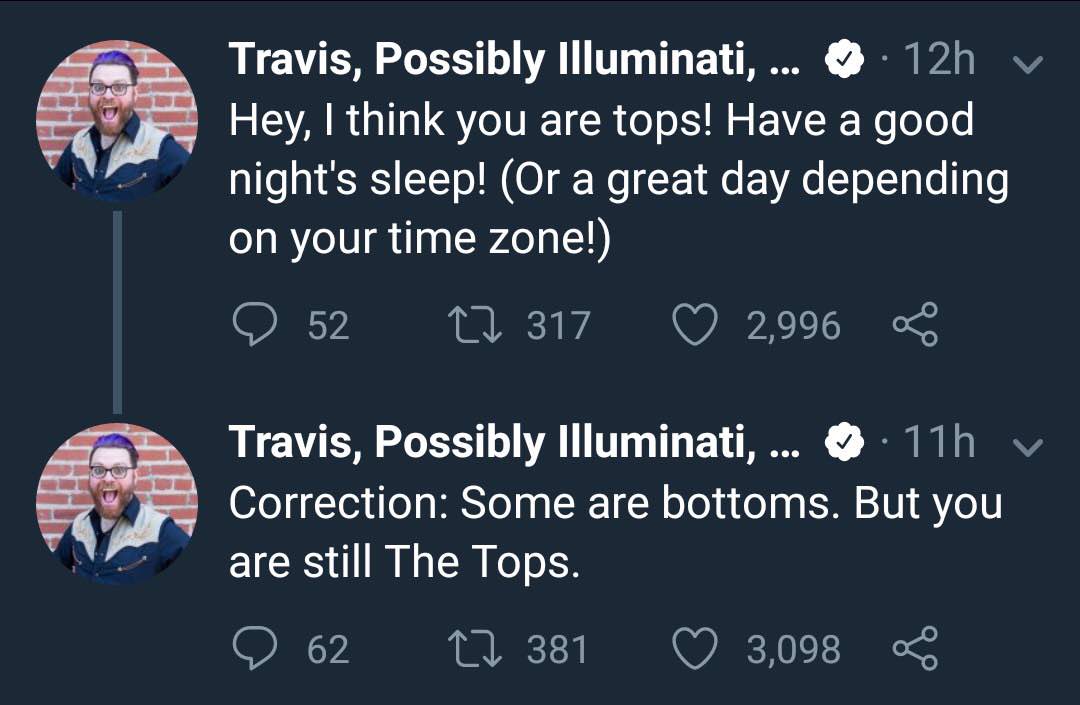Like the tweet with 2,996 likes

click(694, 324)
